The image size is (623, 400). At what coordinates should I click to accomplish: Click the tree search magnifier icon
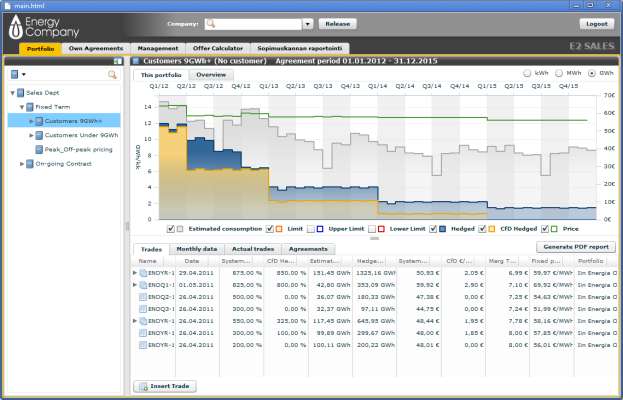pyautogui.click(x=112, y=74)
